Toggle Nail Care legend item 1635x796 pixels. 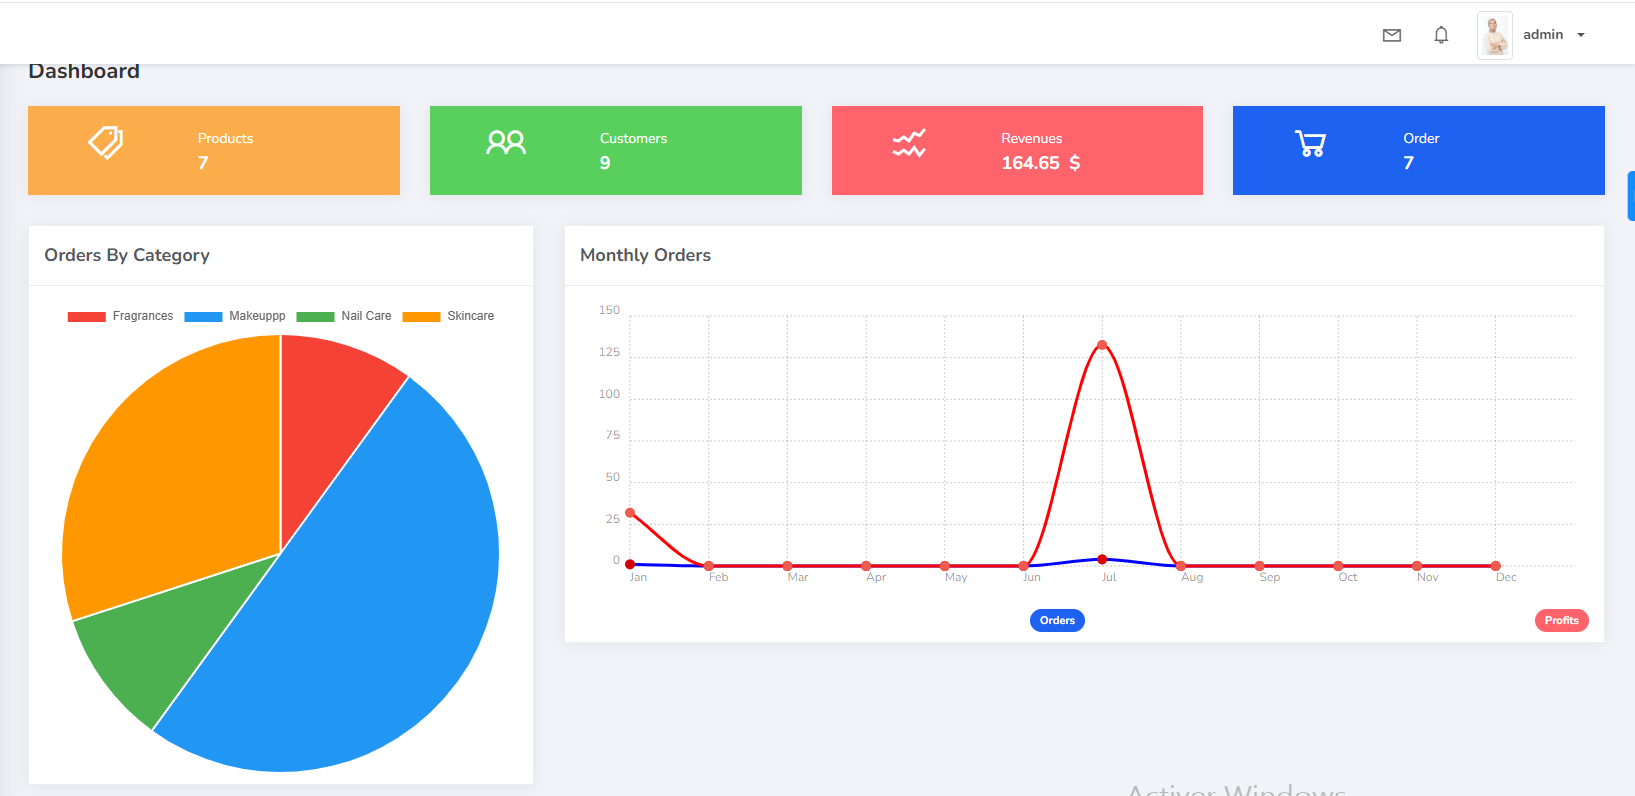coord(344,316)
